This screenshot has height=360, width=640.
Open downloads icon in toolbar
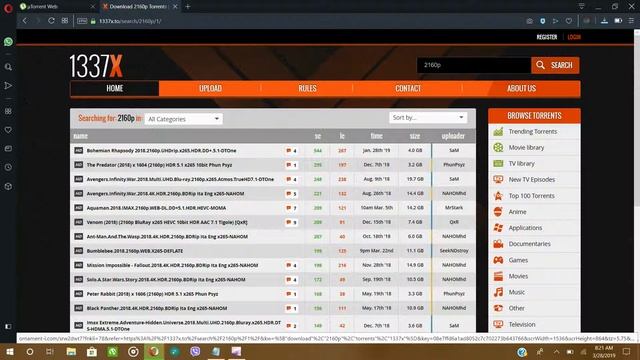point(604,21)
